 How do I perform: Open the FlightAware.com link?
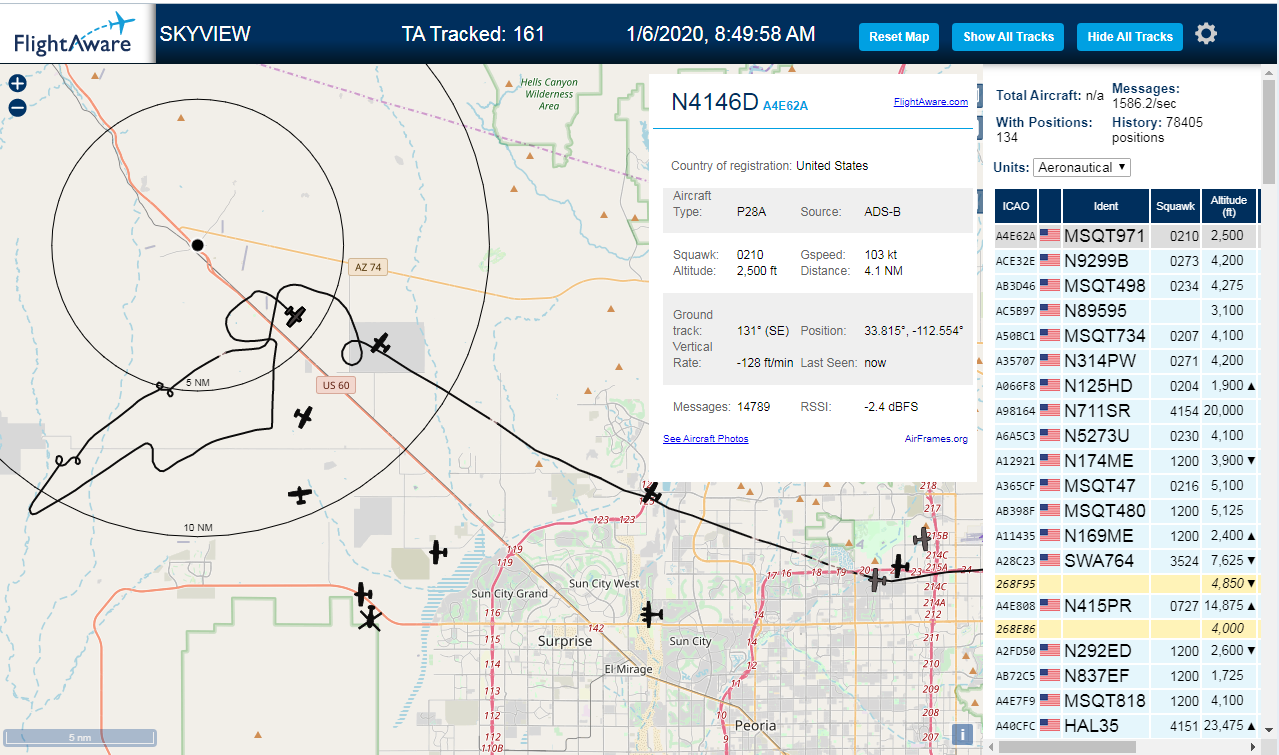(930, 102)
